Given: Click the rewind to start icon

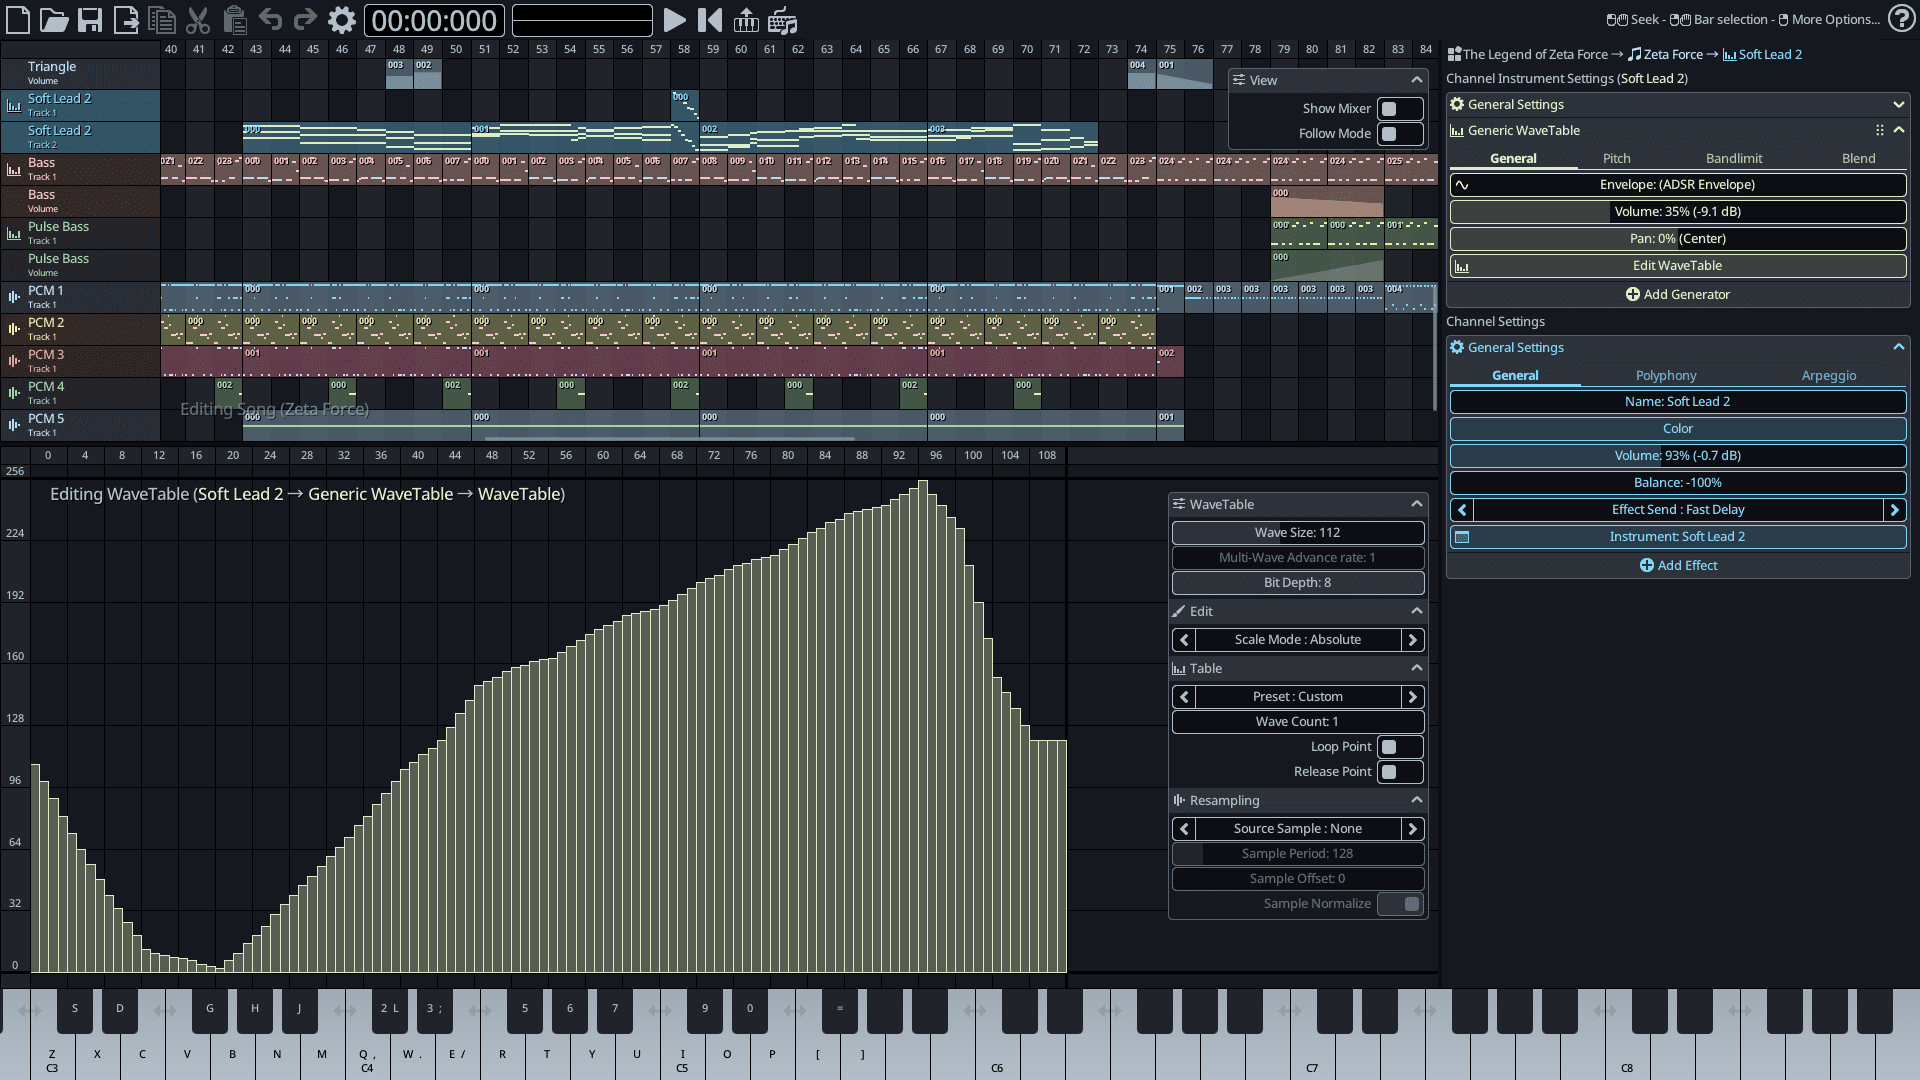Looking at the screenshot, I should click(710, 20).
